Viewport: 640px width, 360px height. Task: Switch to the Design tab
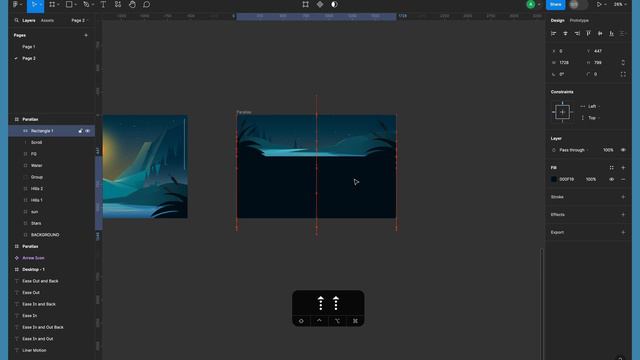pyautogui.click(x=557, y=20)
